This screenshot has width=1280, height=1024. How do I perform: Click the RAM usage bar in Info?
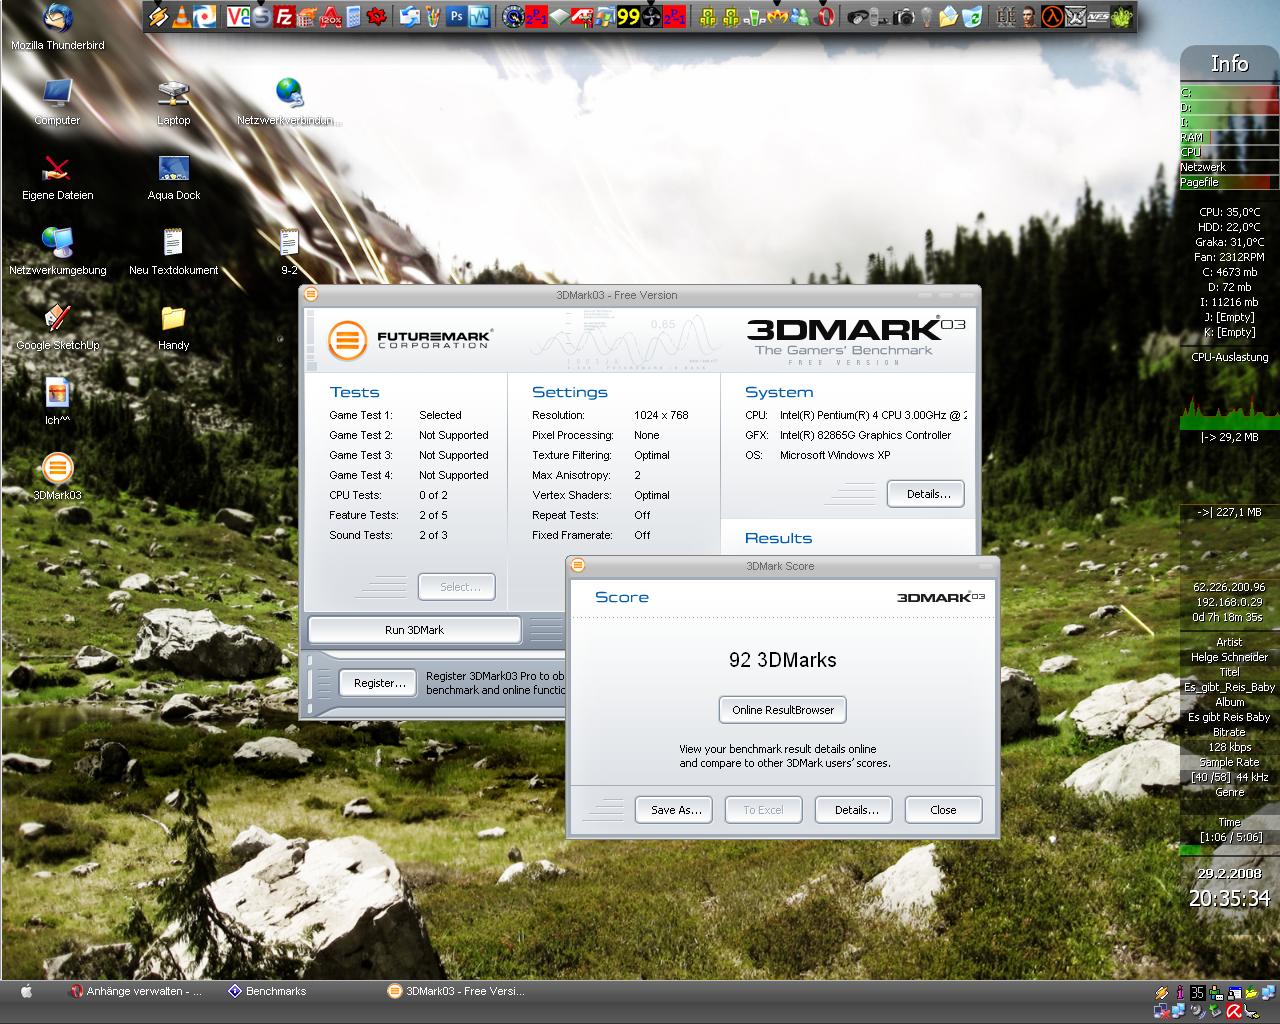coord(1229,137)
